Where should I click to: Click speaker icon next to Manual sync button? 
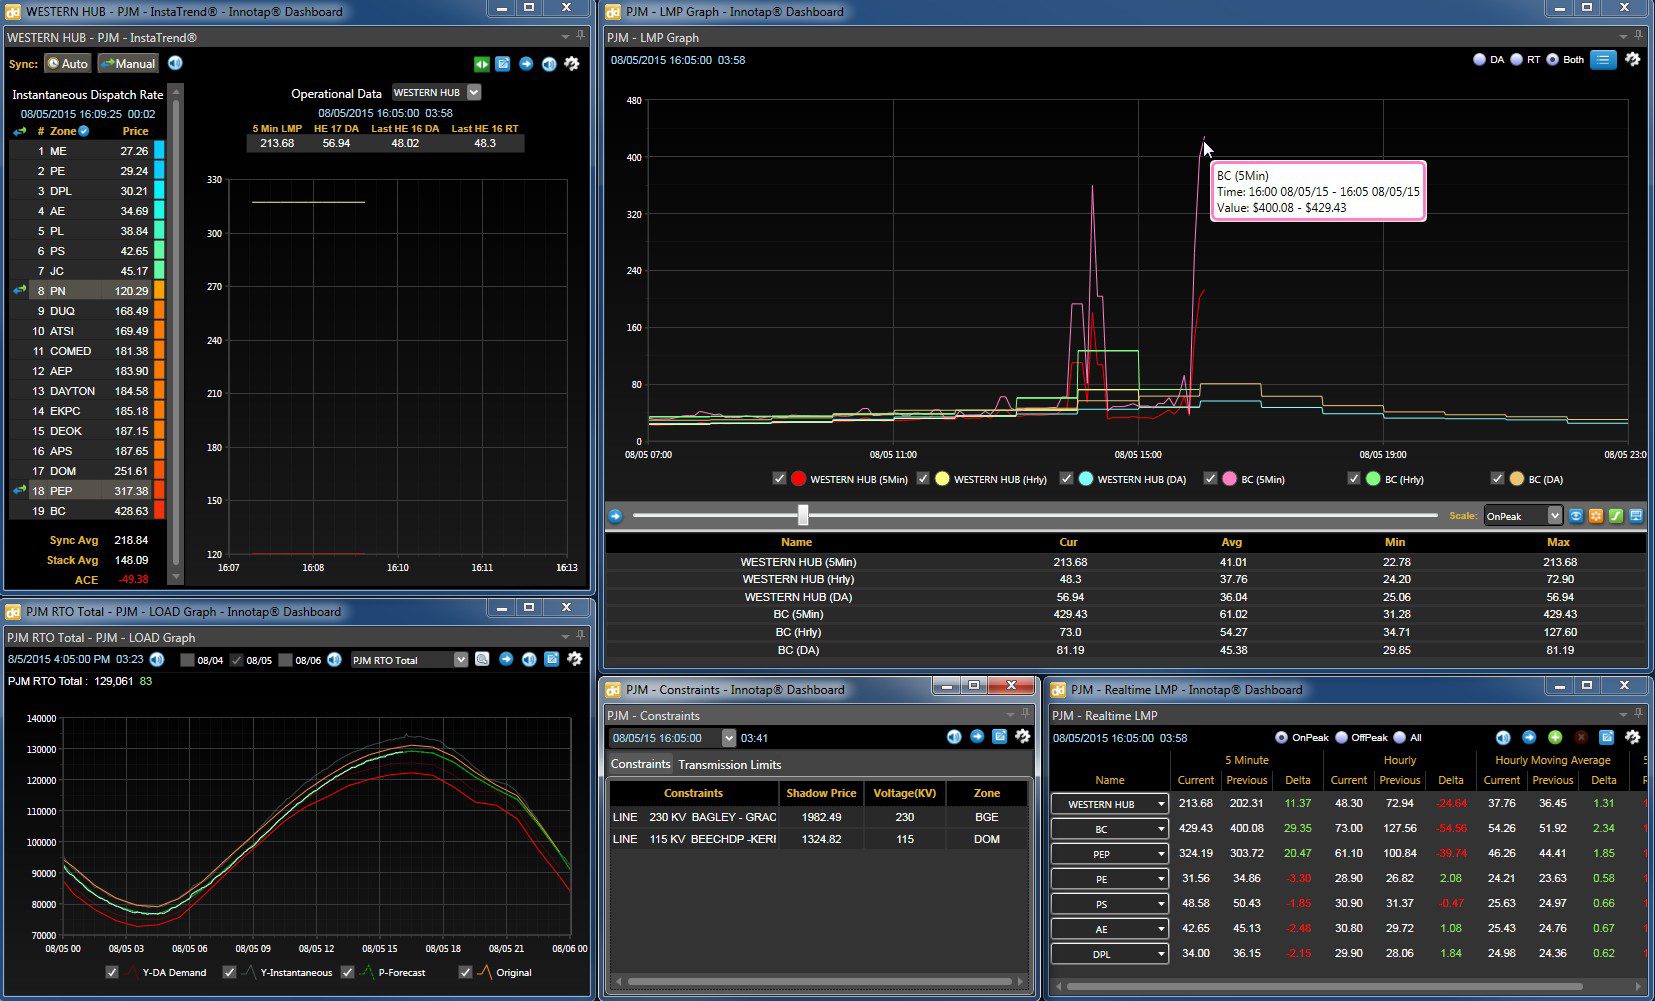(175, 63)
